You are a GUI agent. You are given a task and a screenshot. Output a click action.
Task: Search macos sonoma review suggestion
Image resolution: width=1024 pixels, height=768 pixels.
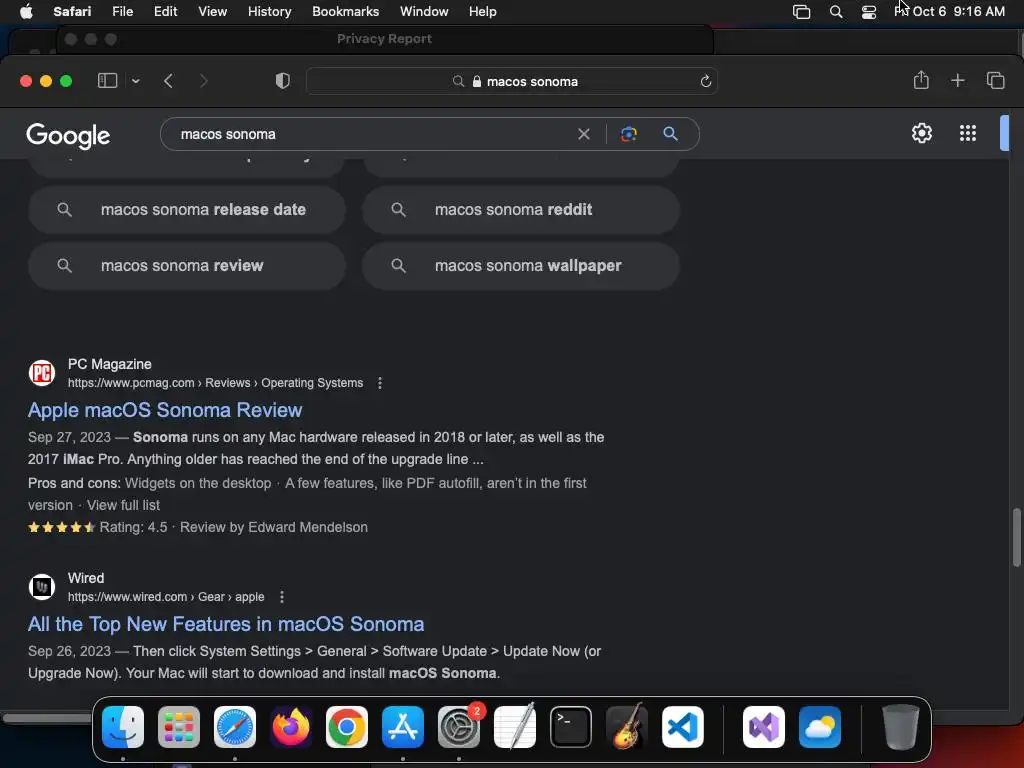click(x=187, y=266)
